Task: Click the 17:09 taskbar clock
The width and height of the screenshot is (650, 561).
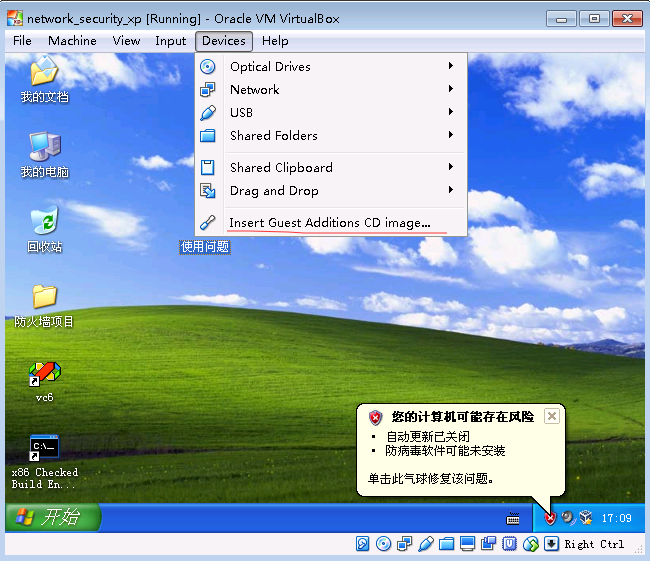Action: pos(616,518)
